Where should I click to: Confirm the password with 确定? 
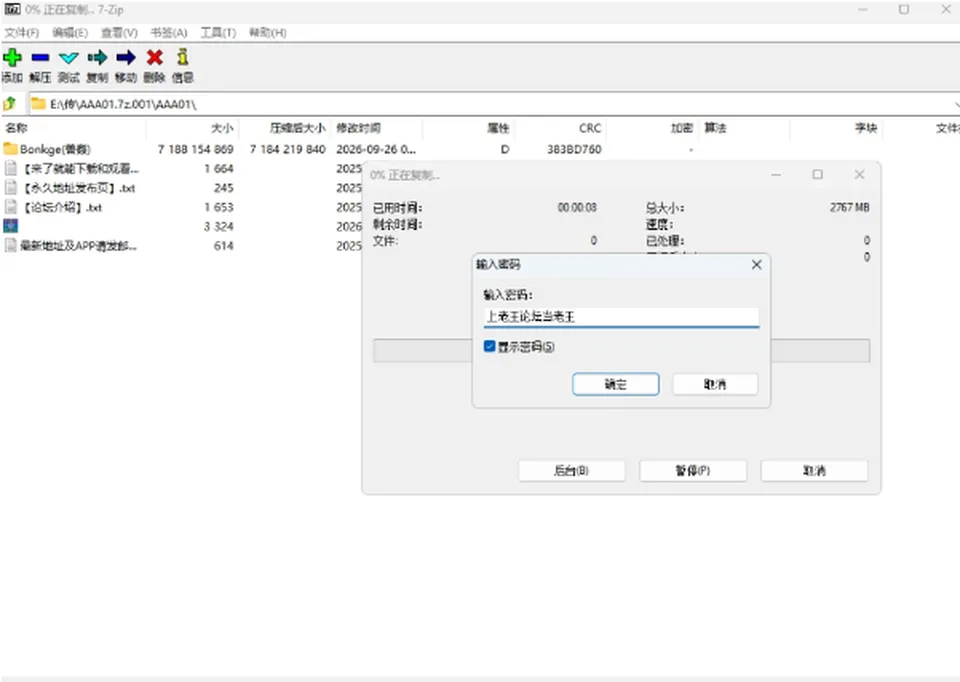[615, 384]
